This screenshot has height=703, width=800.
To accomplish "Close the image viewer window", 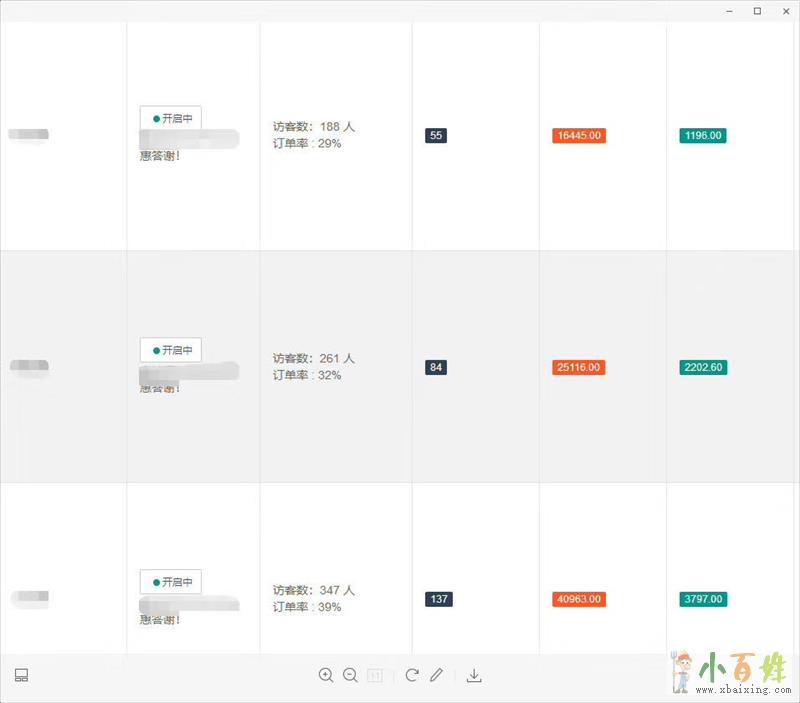I will [784, 10].
